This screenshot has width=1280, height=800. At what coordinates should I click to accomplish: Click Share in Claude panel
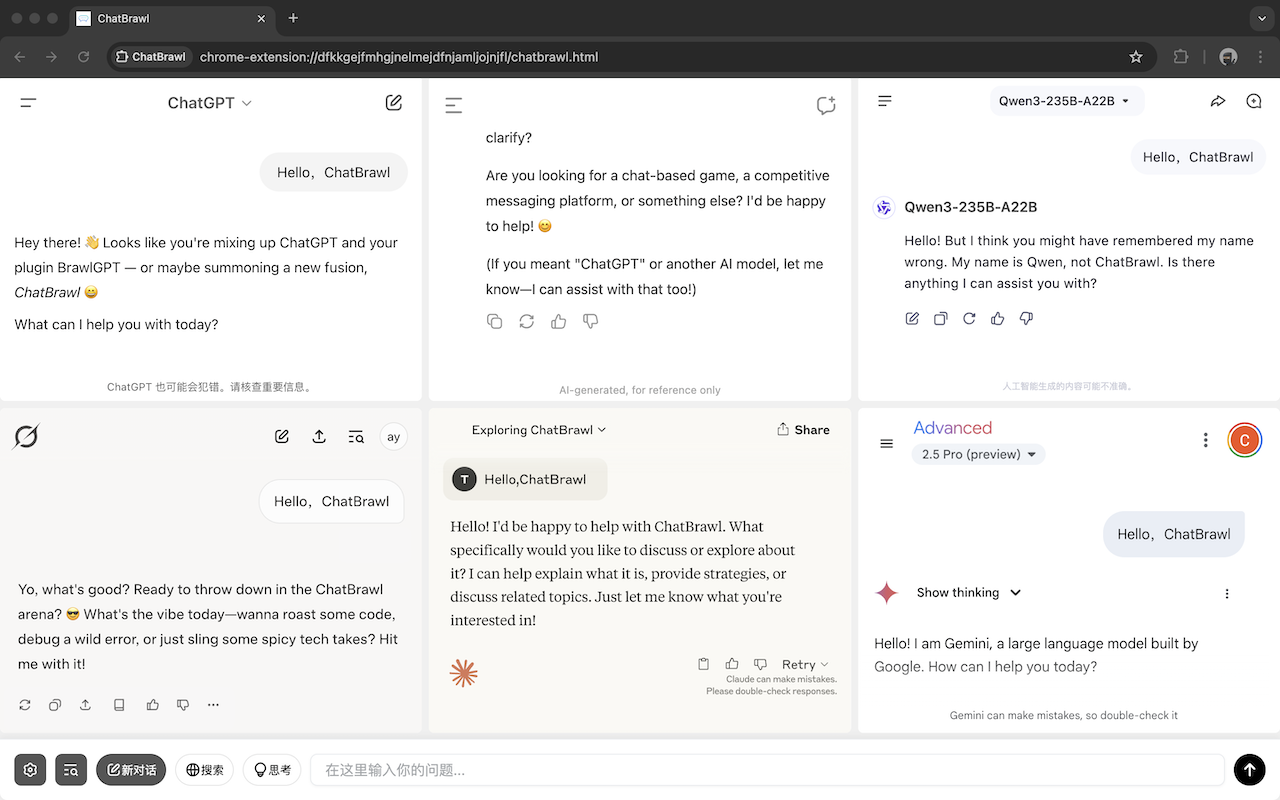(x=803, y=430)
